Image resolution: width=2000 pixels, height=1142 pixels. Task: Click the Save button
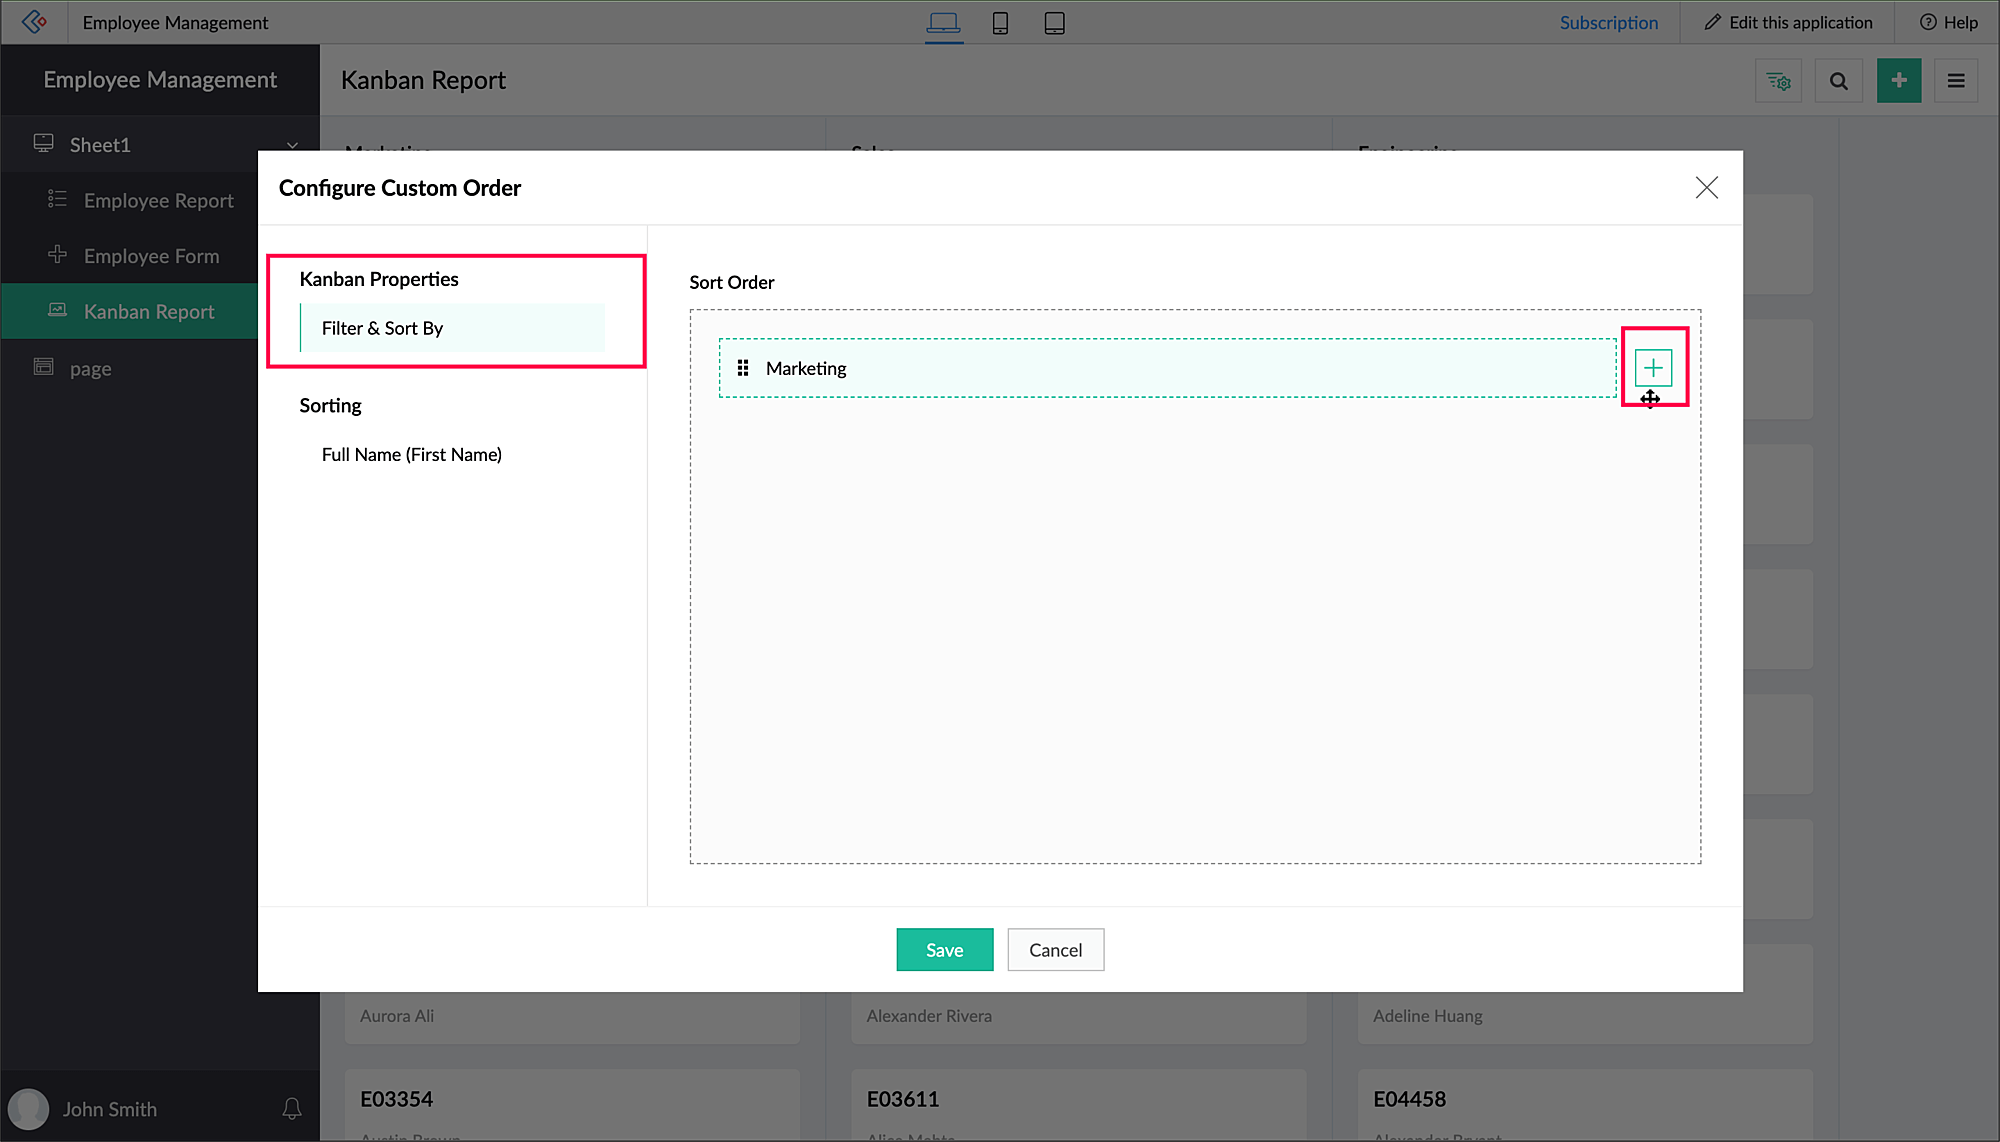[944, 949]
